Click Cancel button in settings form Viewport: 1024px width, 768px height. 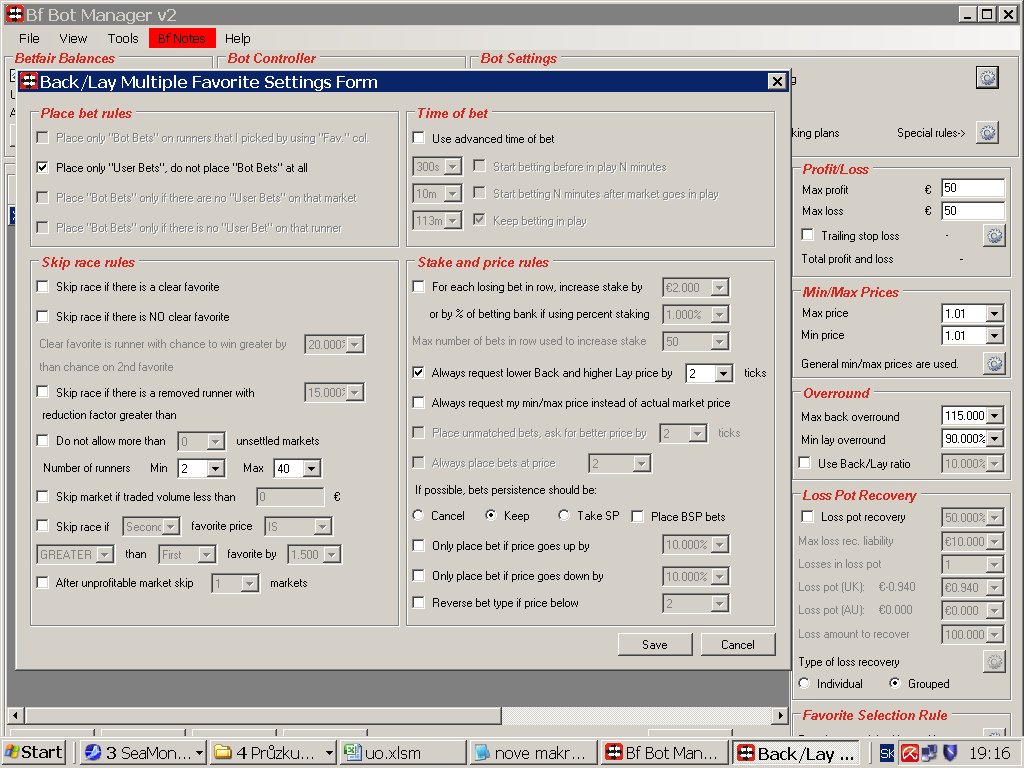[x=737, y=645]
